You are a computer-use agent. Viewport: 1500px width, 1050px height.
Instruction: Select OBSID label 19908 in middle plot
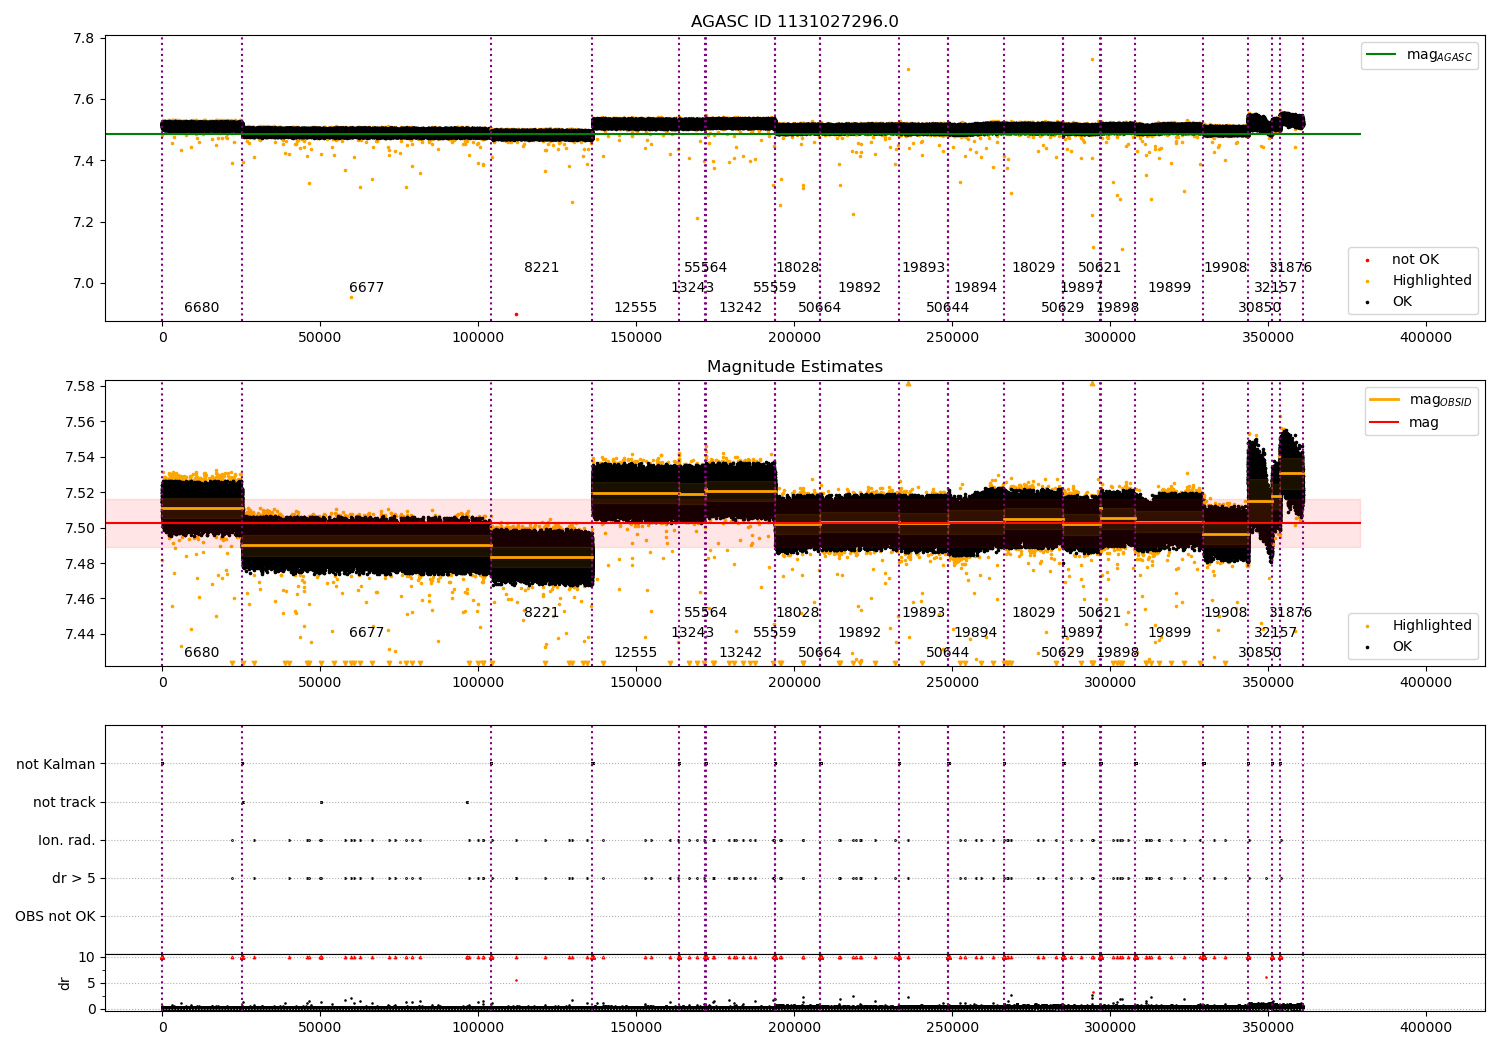(1225, 613)
